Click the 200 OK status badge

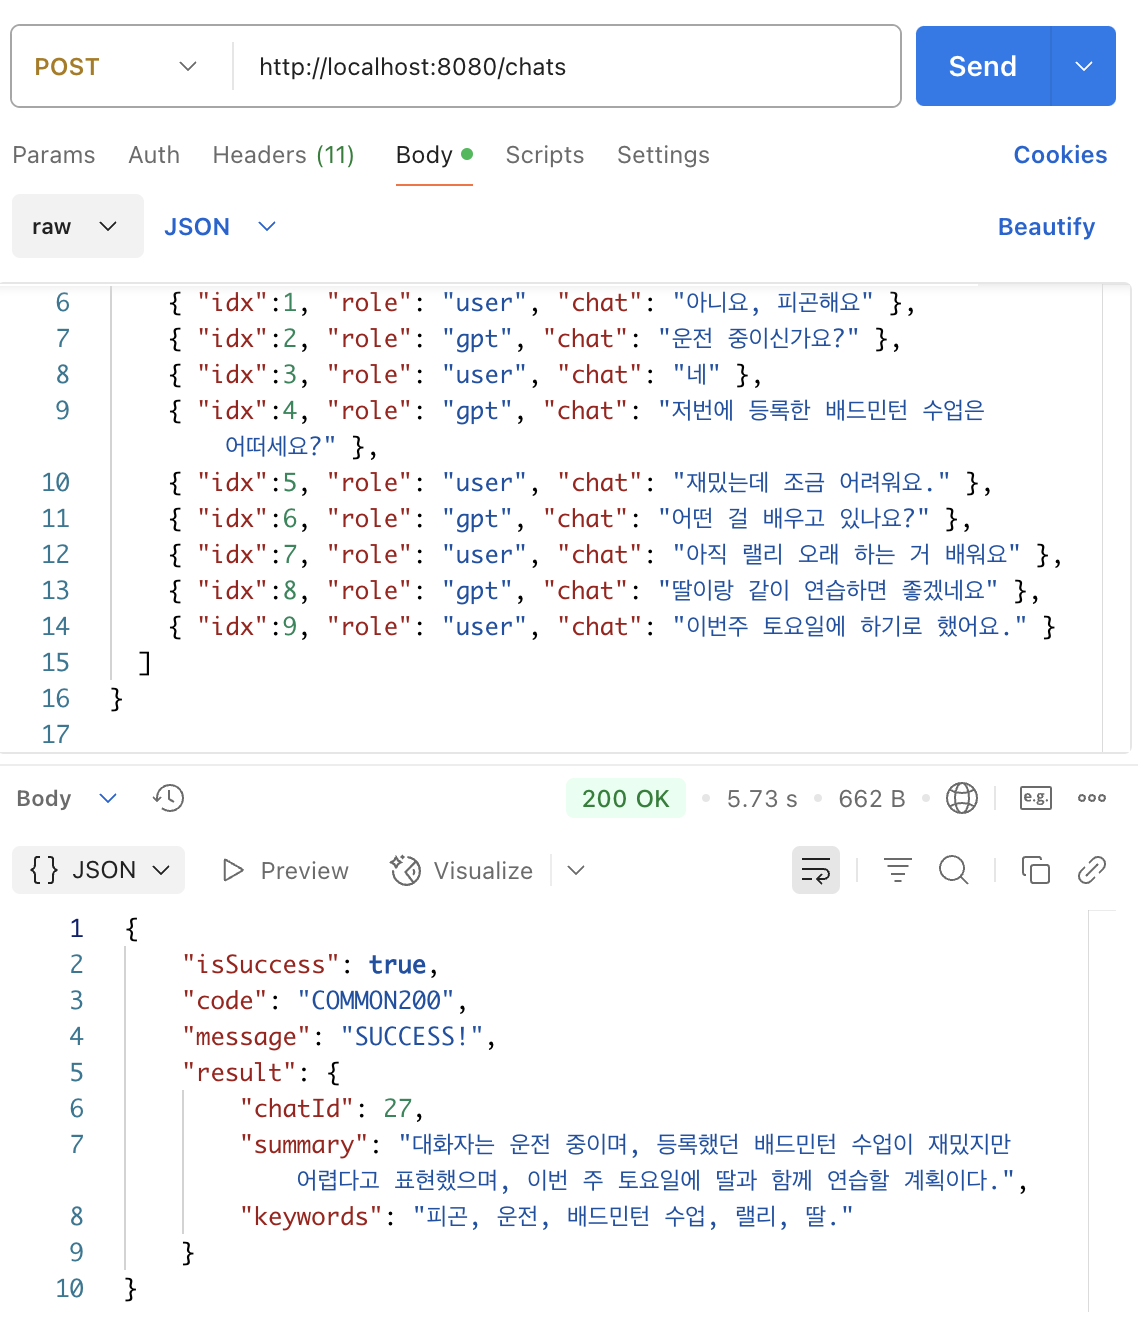click(626, 798)
